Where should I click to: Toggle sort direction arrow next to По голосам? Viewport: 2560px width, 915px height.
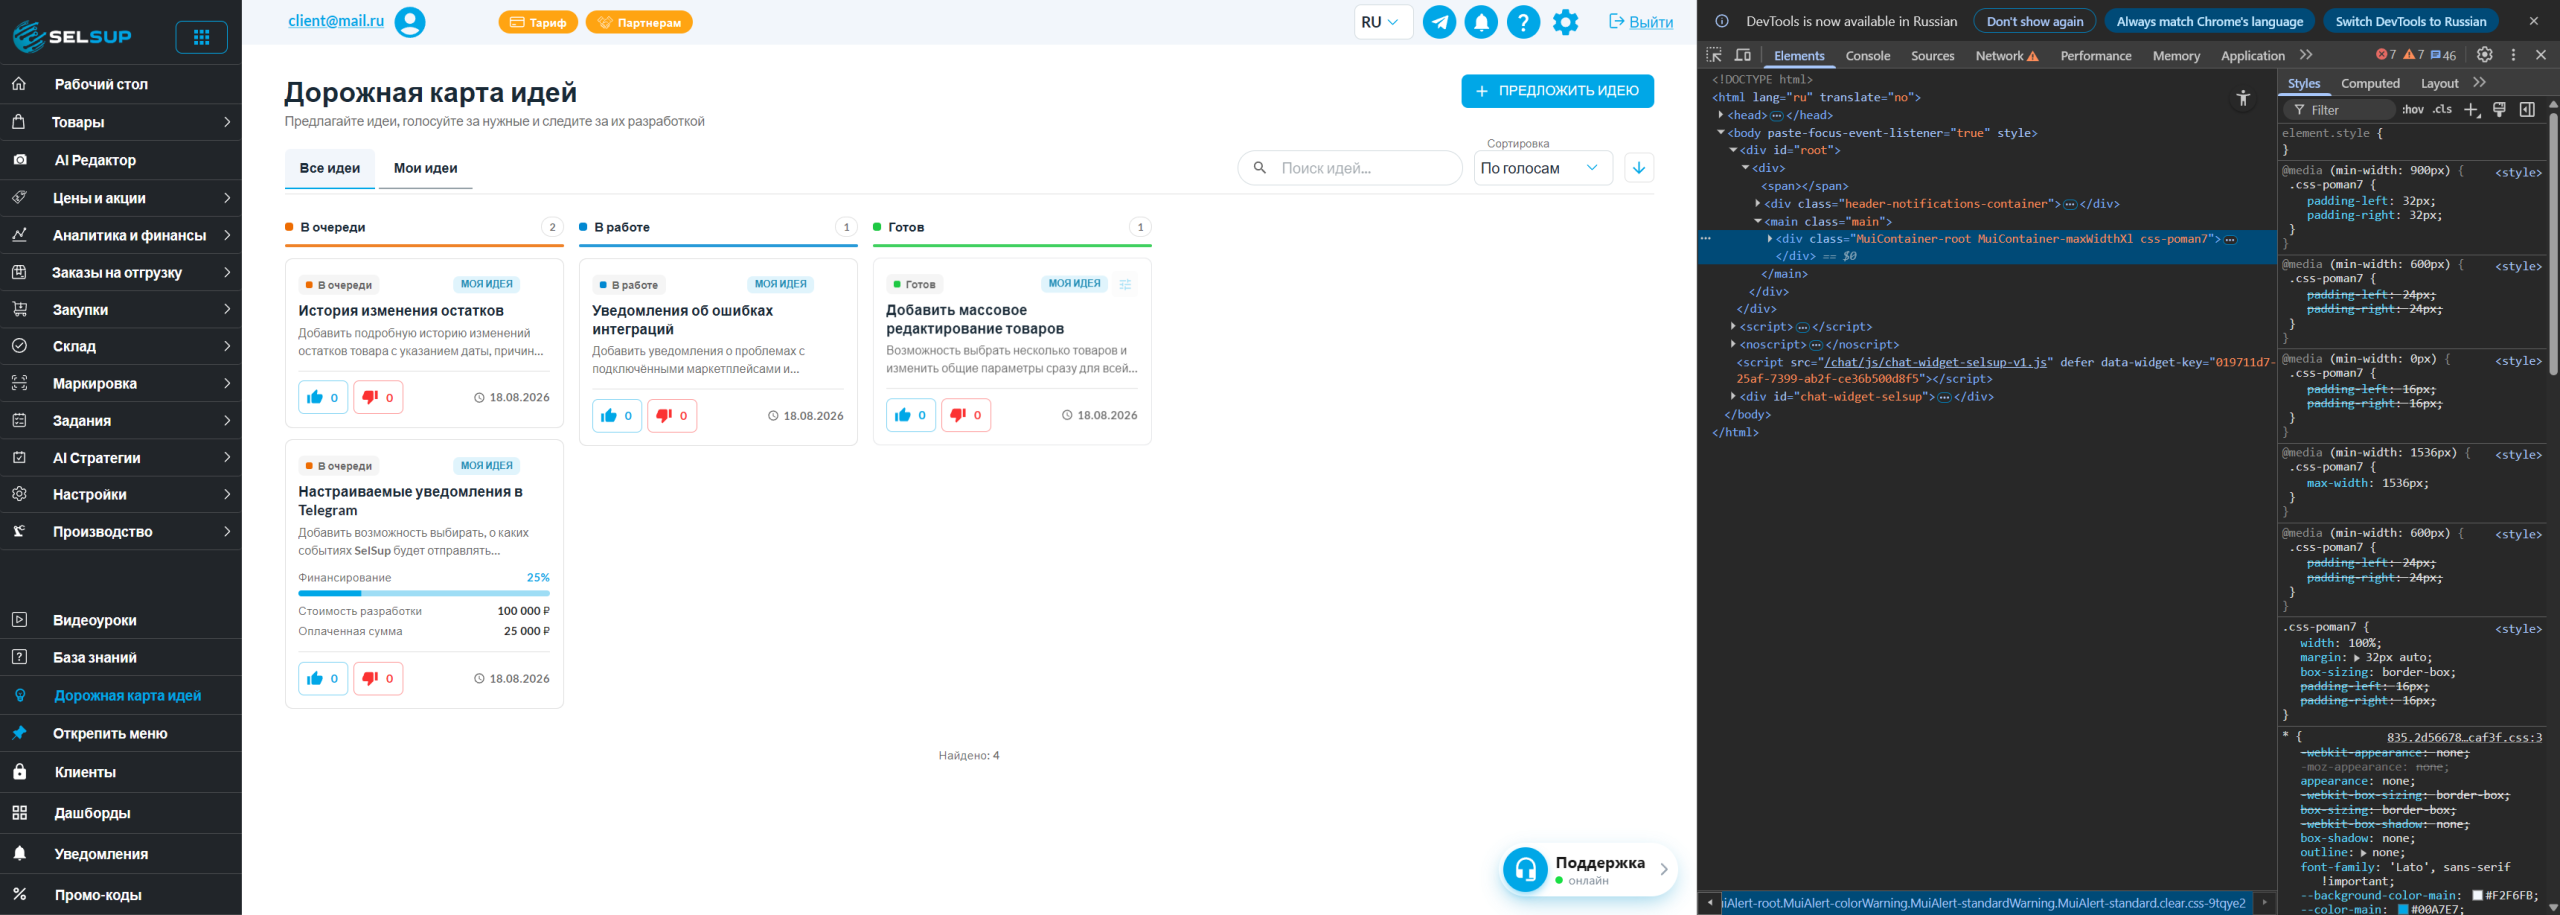click(x=1639, y=168)
